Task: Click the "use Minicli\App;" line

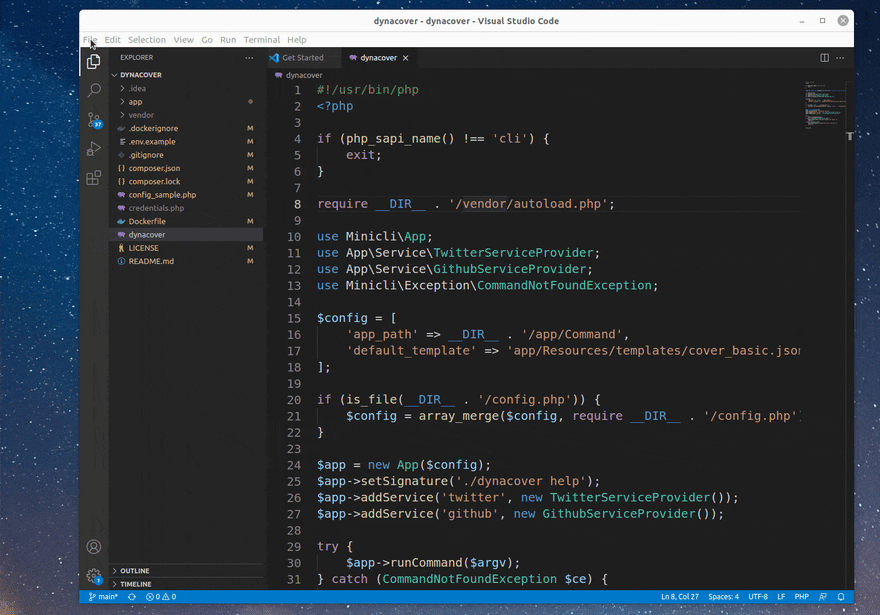Action: click(374, 237)
